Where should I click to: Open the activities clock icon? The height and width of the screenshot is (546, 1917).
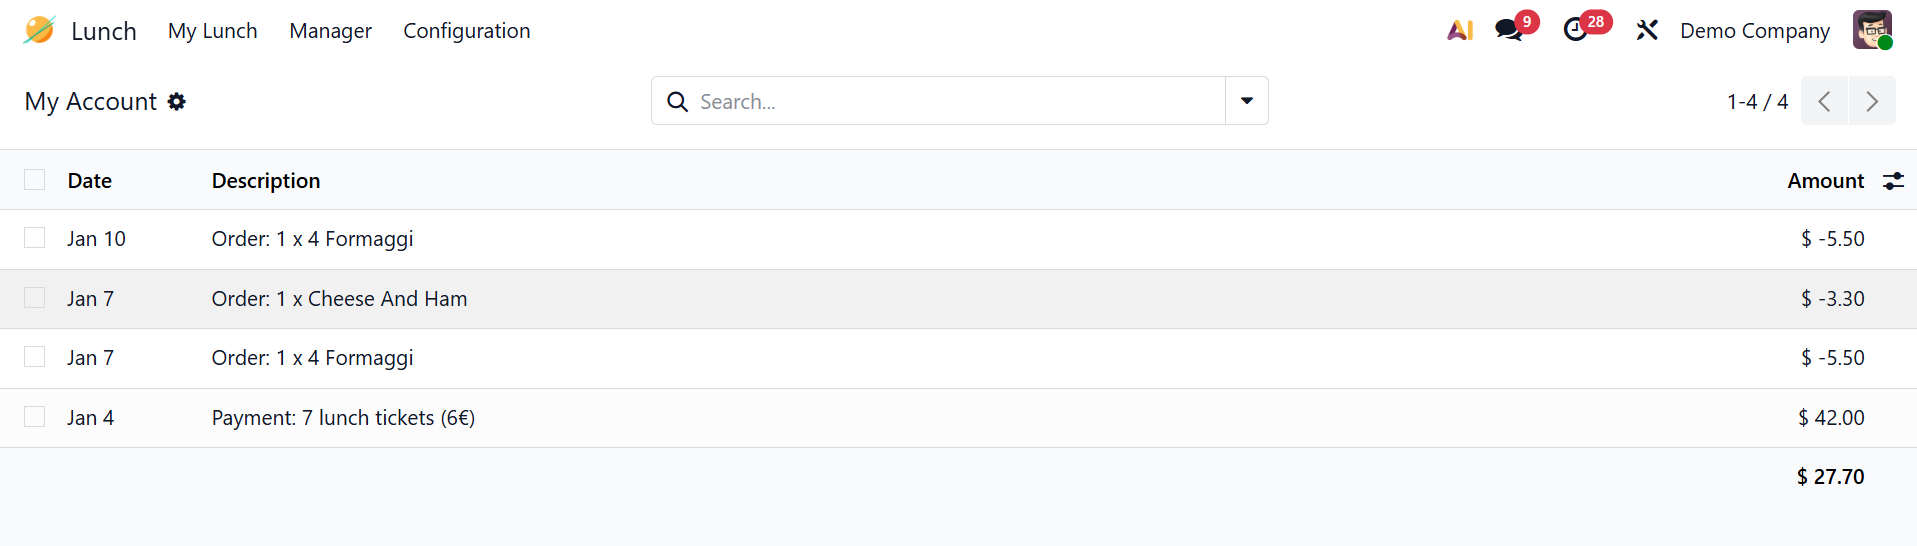pos(1576,30)
